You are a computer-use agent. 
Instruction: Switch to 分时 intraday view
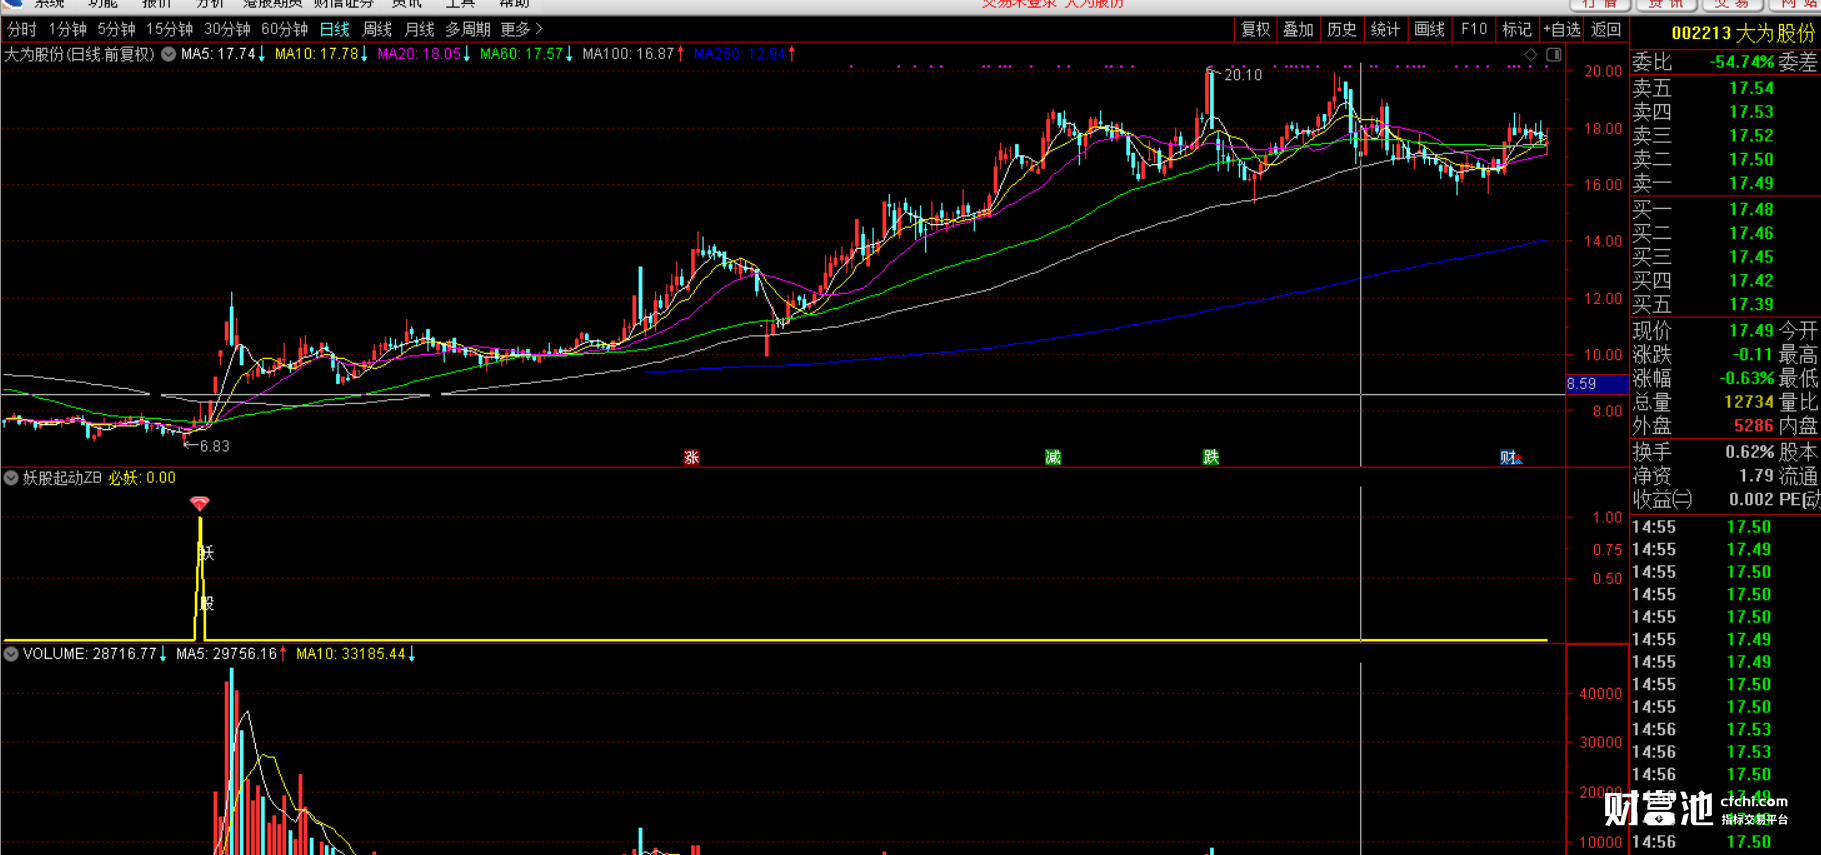(22, 30)
